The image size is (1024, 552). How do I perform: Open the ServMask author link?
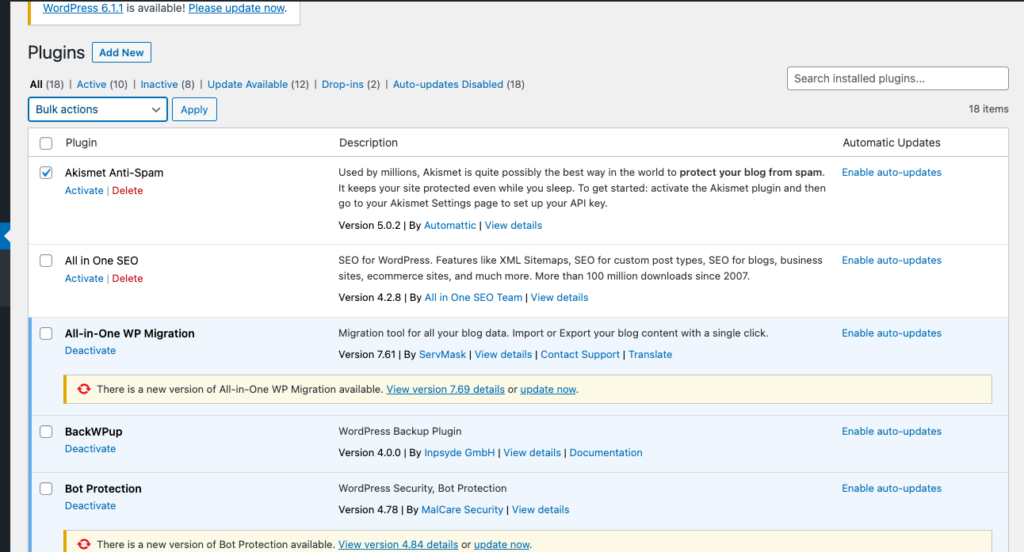[442, 355]
